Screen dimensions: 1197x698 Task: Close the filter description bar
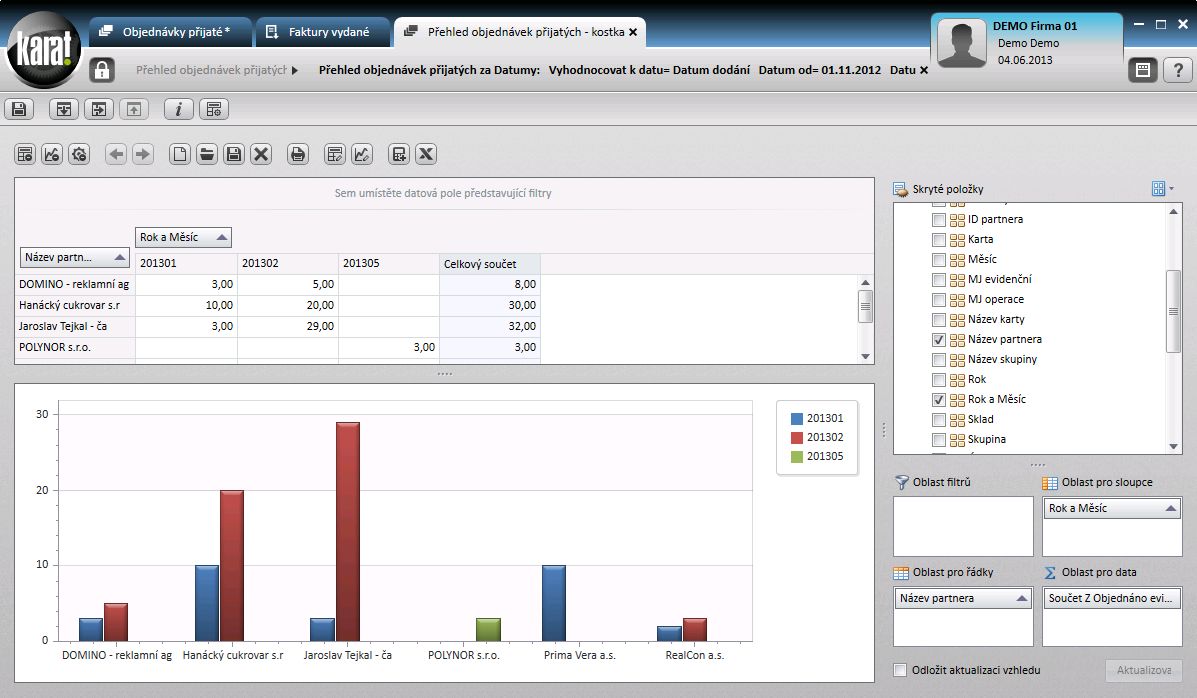click(924, 70)
